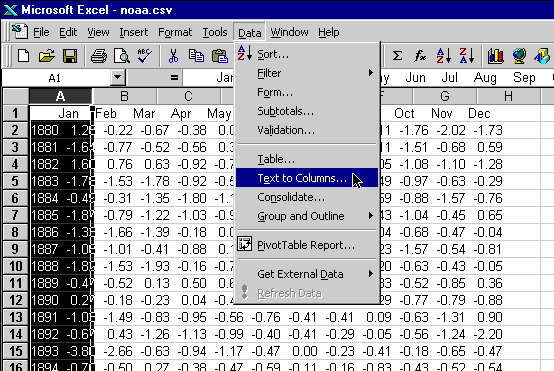Click the New workbook icon
The image size is (554, 371).
click(x=23, y=56)
